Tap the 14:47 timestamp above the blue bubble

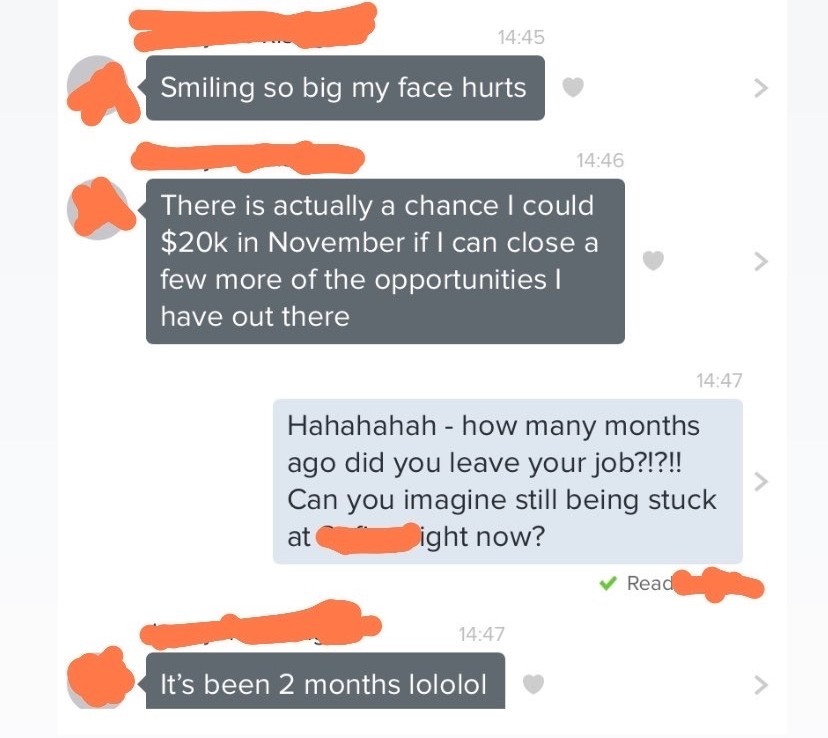(x=719, y=380)
